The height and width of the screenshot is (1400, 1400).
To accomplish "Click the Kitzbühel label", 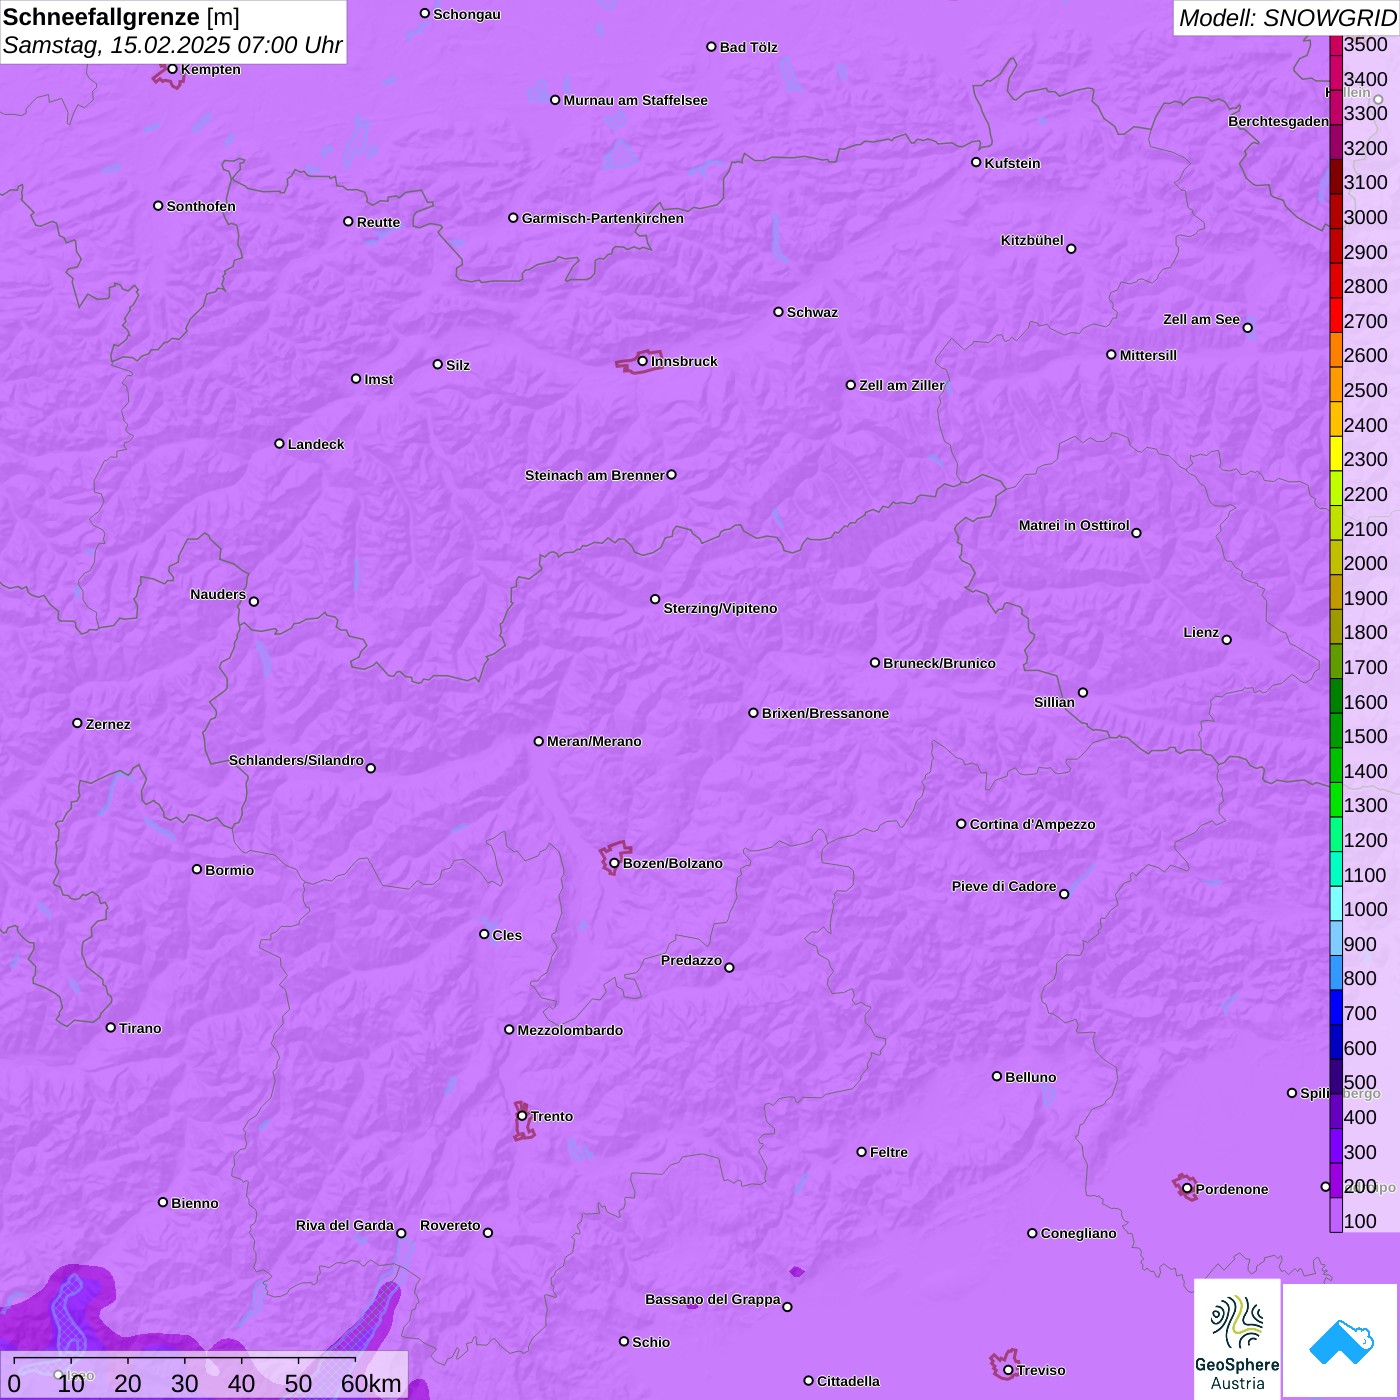I will (1032, 240).
